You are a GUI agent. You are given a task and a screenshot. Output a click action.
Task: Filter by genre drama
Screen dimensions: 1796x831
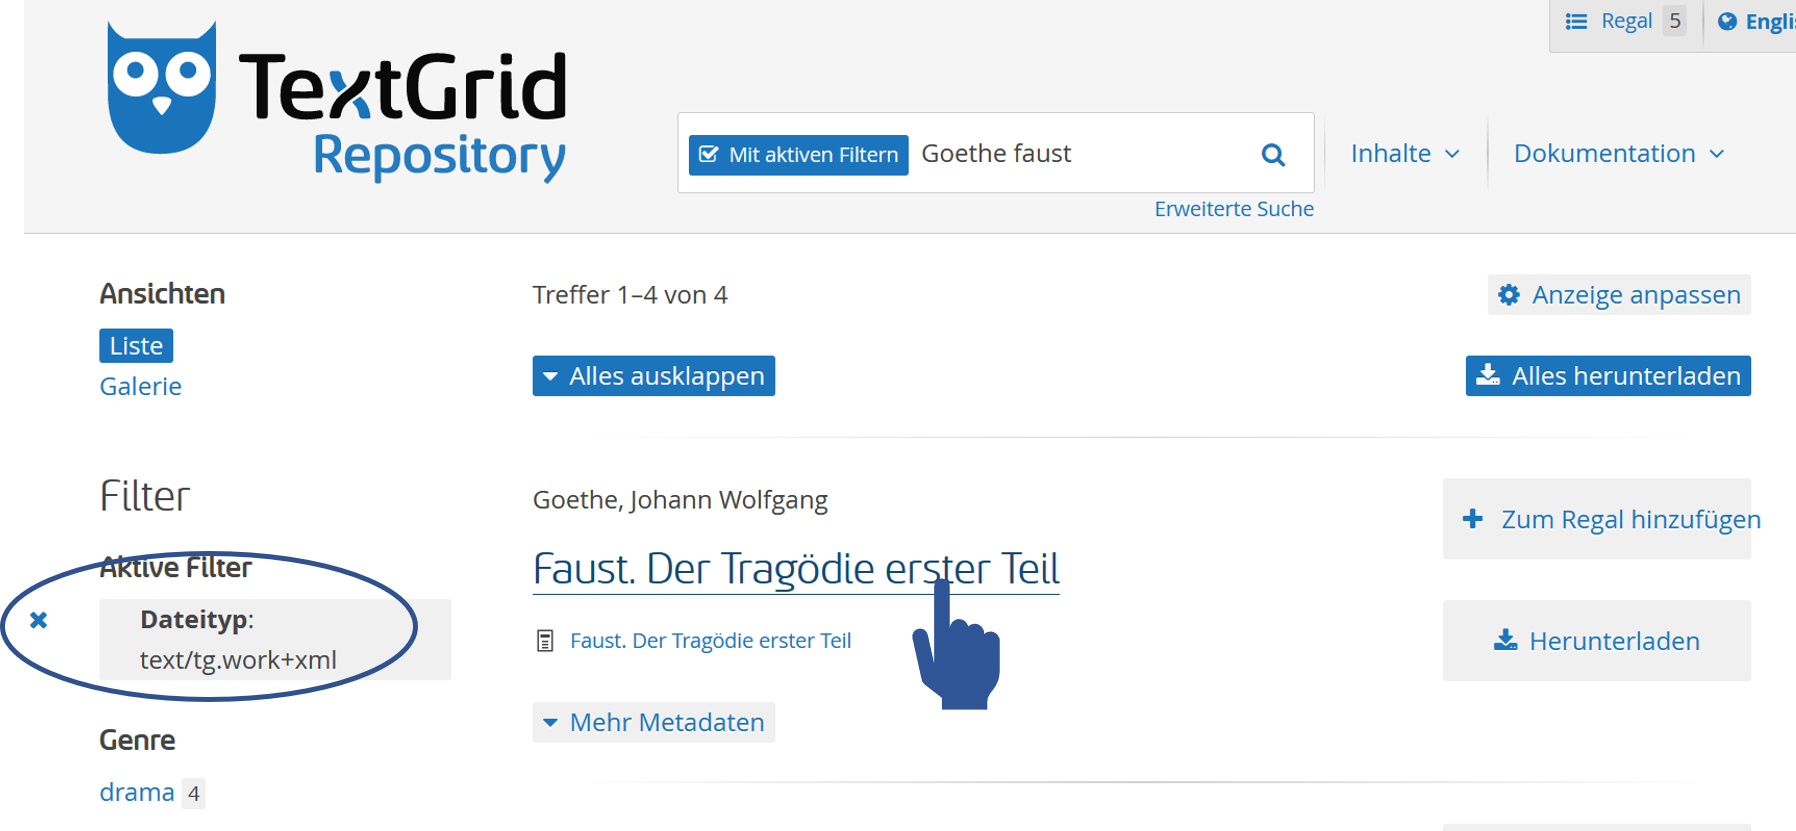click(x=137, y=792)
